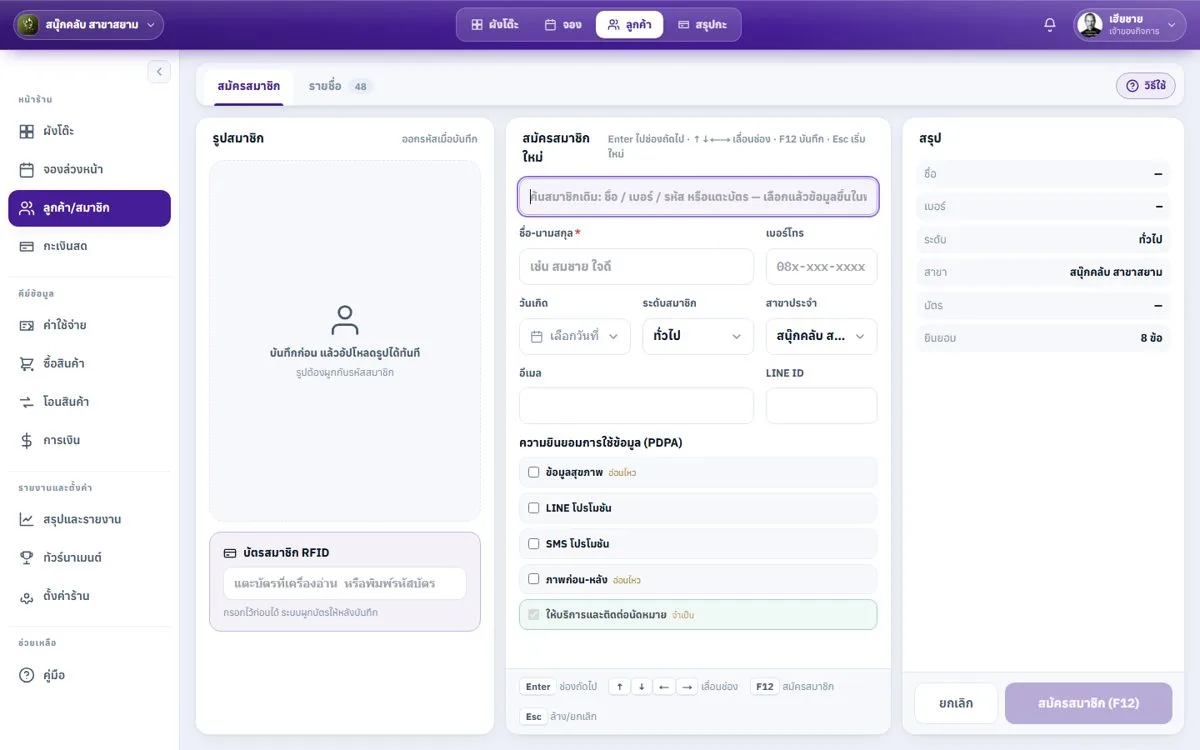Click the ยกเลิก cancel button
This screenshot has height=750, width=1200.
coord(956,703)
